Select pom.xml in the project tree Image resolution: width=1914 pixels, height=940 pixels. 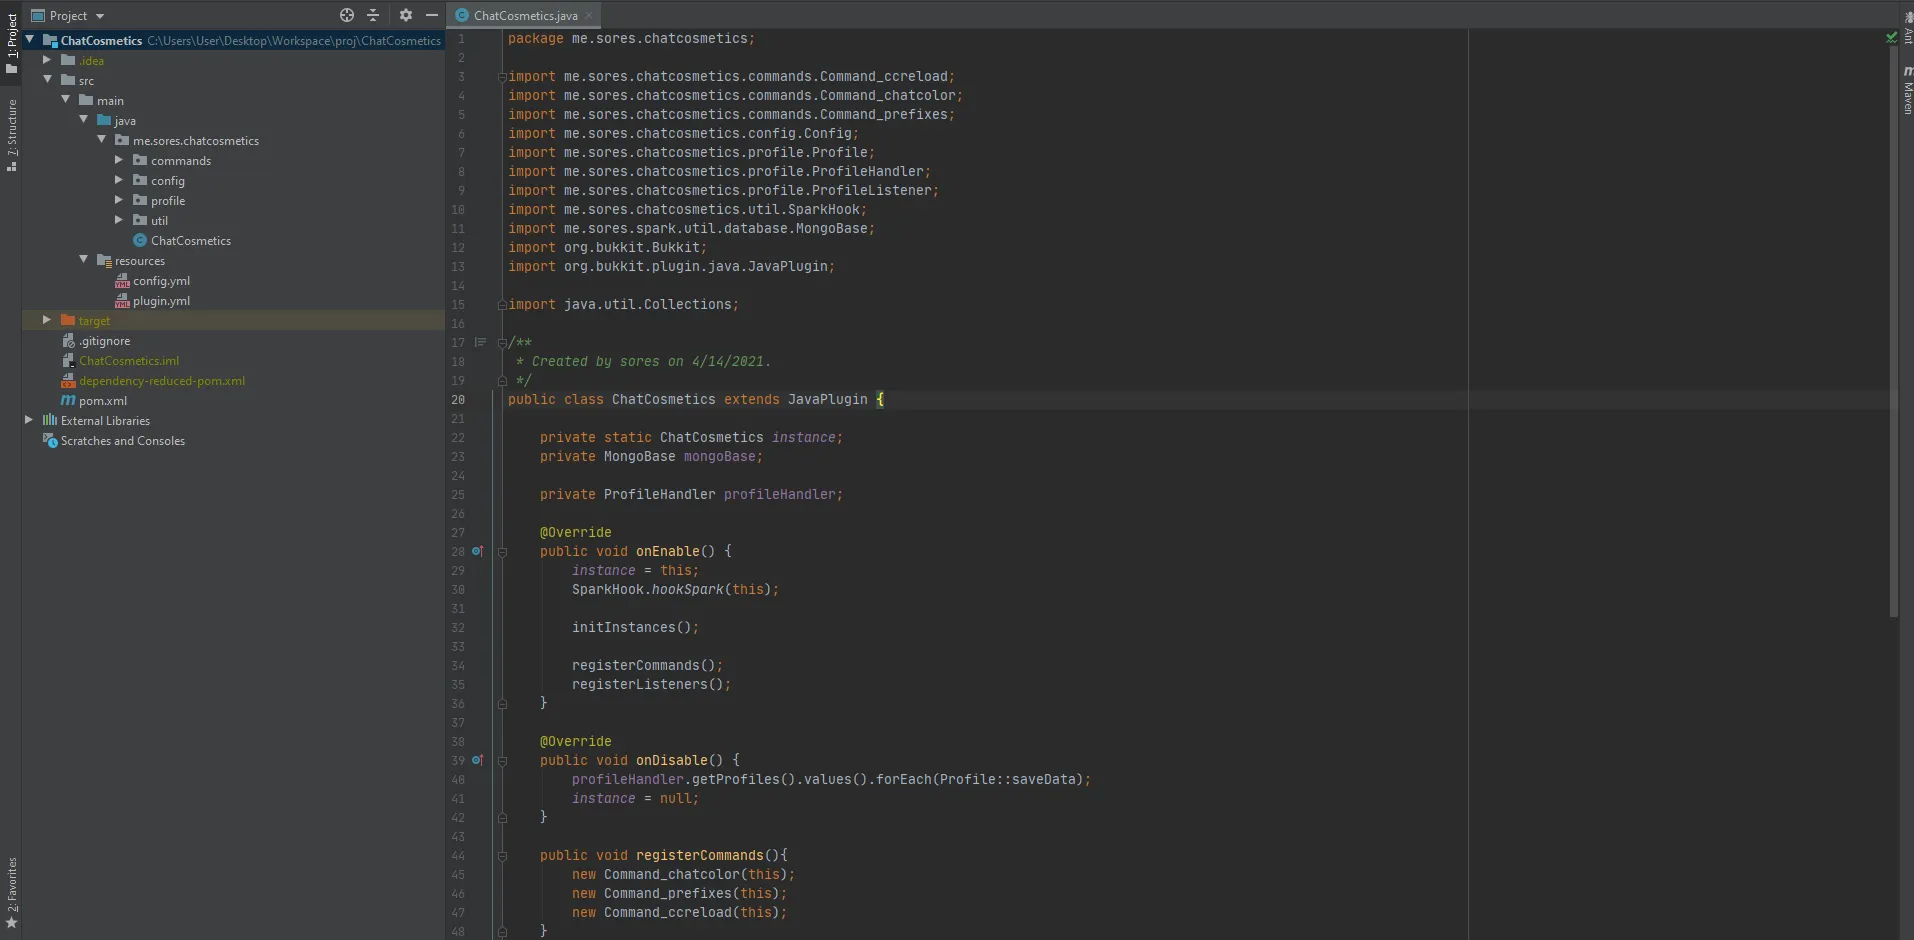pyautogui.click(x=102, y=401)
